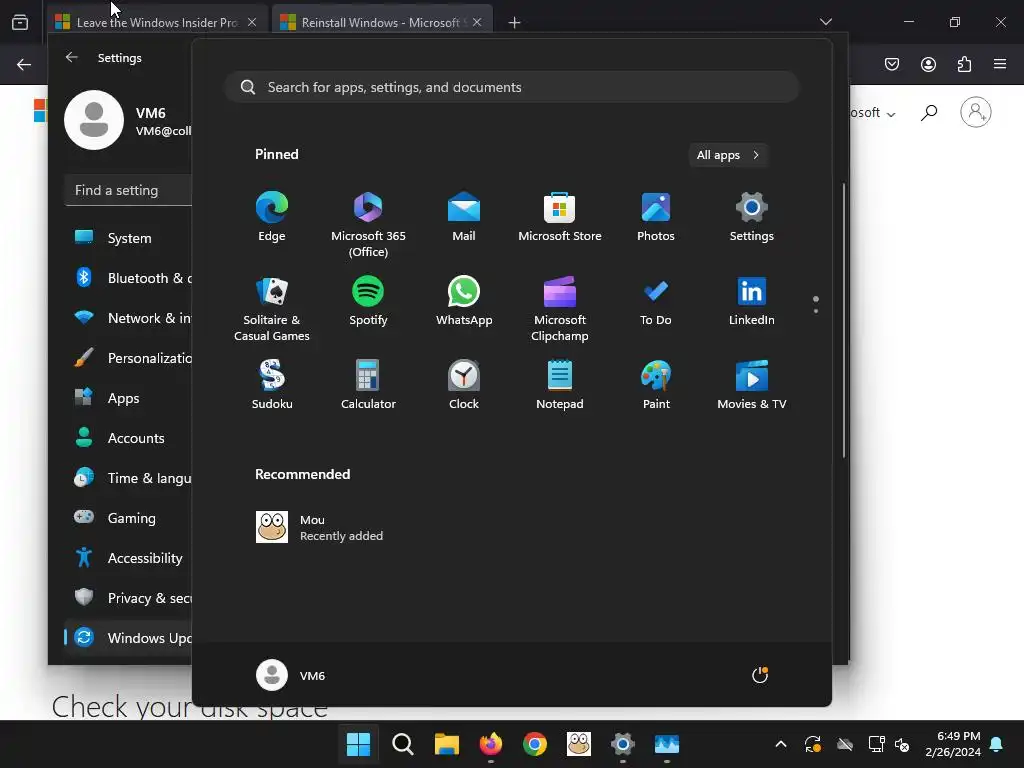
Task: Open the Clock app
Action: 464,385
